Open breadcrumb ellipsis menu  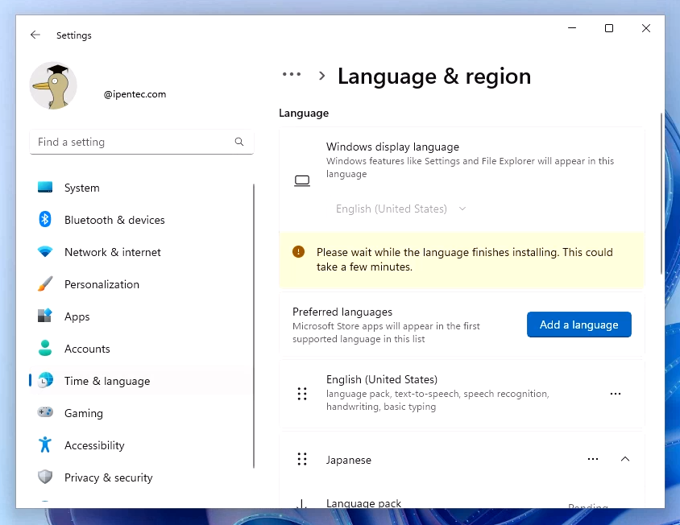point(291,75)
